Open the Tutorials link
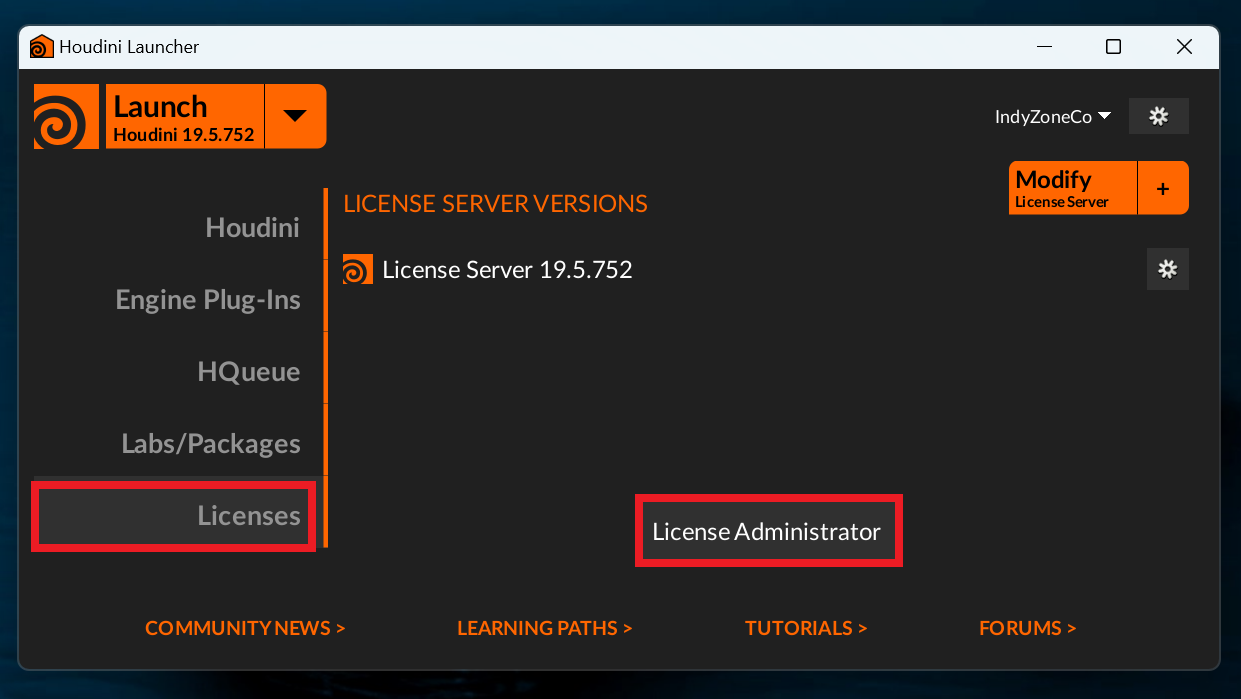Screen dimensions: 1241x699 tap(806, 628)
